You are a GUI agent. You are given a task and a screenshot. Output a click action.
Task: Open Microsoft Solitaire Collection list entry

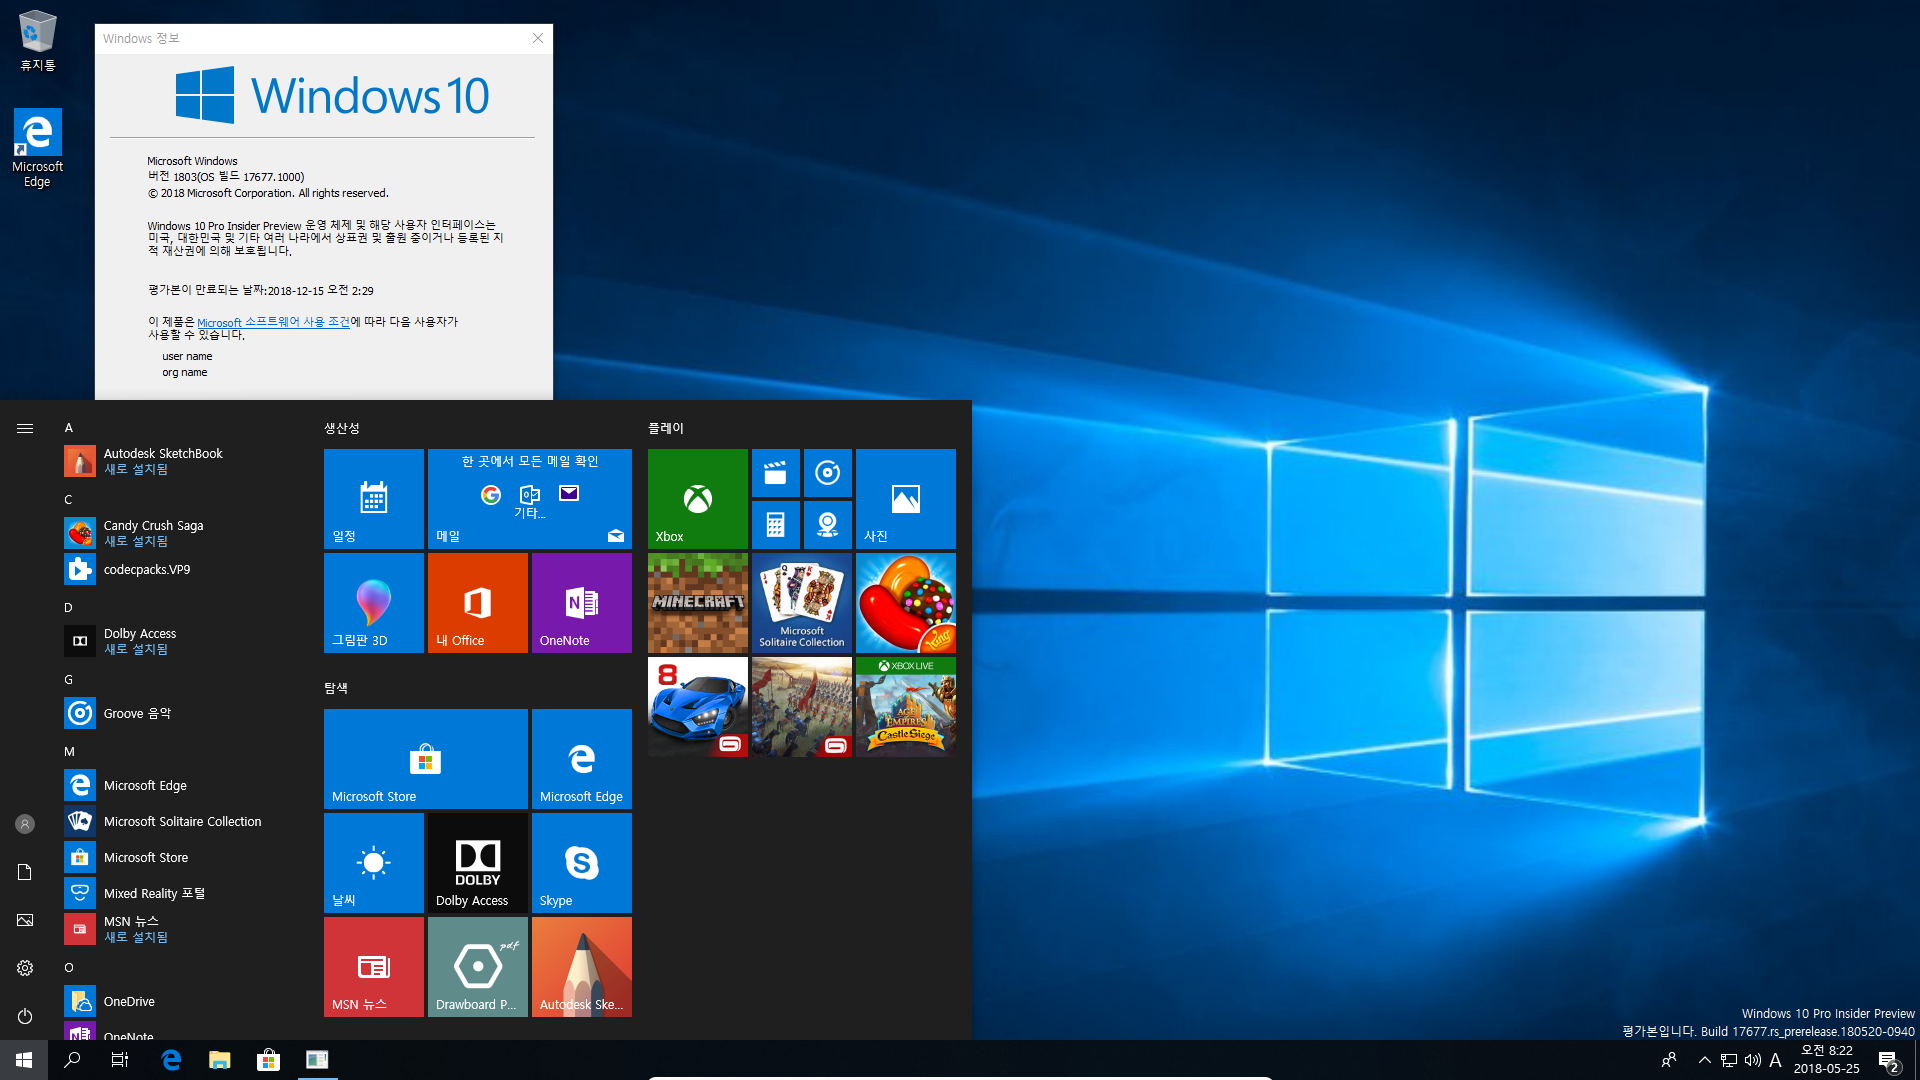pyautogui.click(x=180, y=821)
